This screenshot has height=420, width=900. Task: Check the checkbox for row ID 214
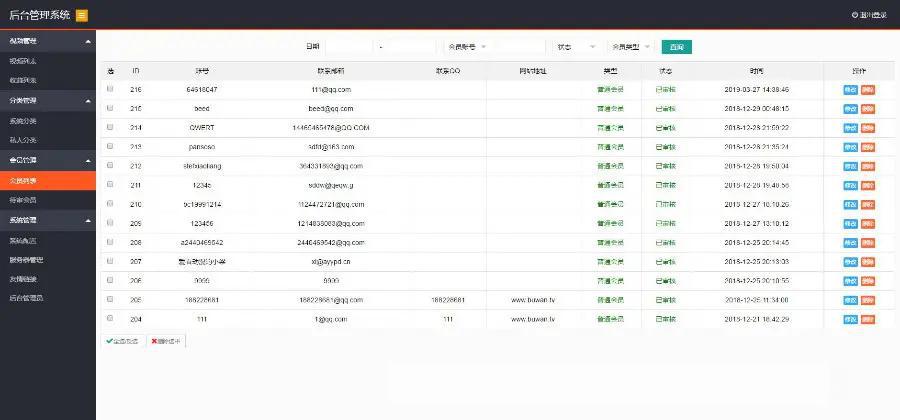[110, 127]
